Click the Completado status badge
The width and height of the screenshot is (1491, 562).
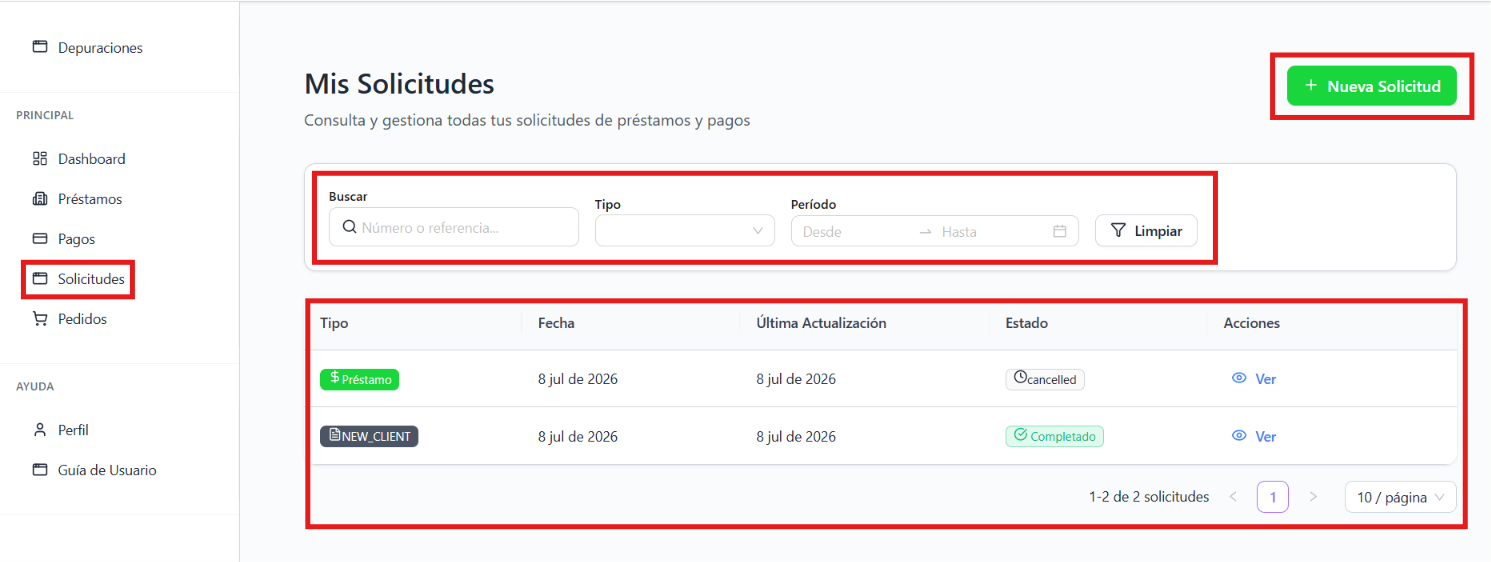(1054, 436)
